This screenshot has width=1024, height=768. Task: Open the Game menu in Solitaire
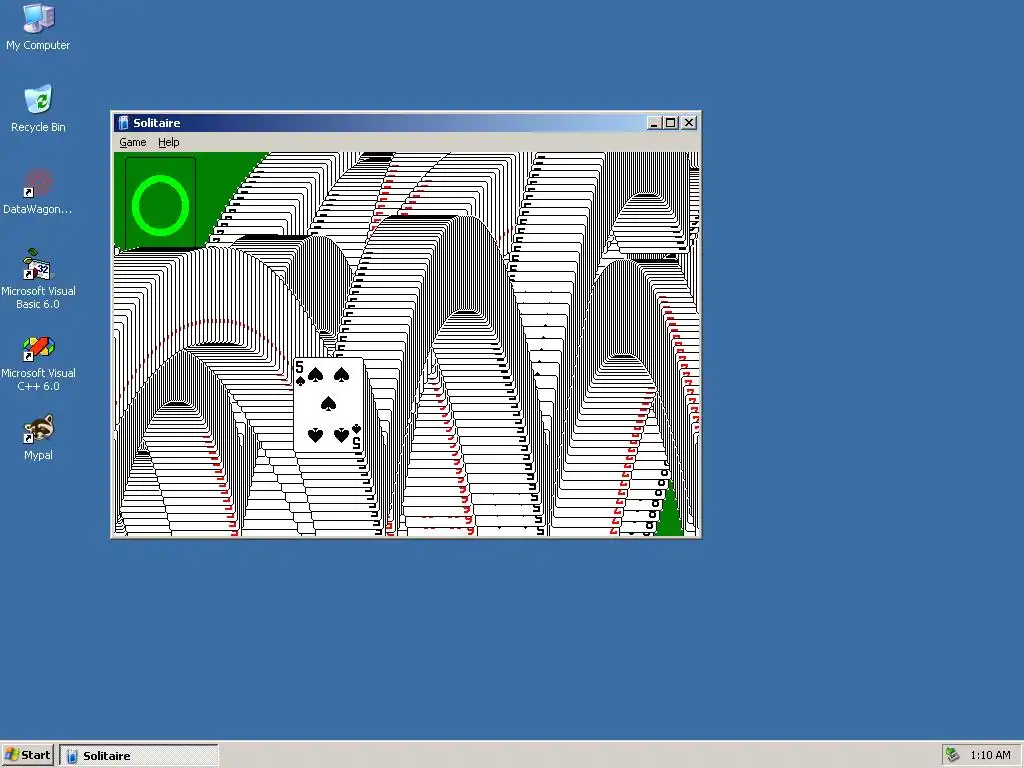pyautogui.click(x=133, y=142)
